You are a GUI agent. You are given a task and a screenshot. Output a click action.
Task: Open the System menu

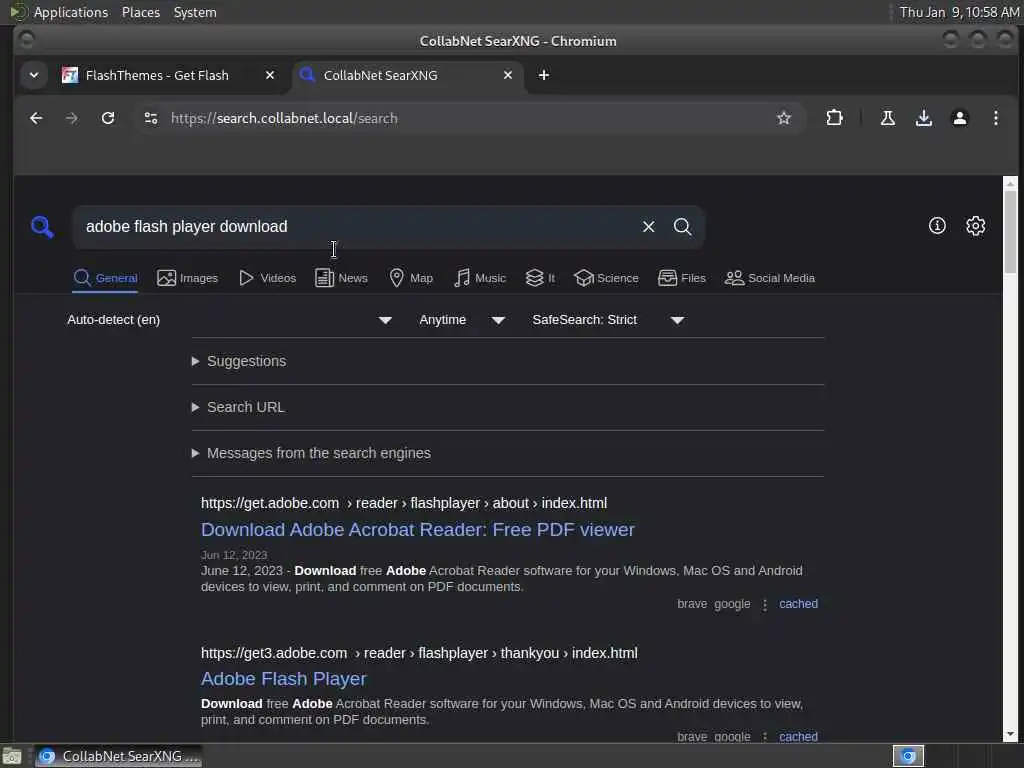click(x=195, y=12)
